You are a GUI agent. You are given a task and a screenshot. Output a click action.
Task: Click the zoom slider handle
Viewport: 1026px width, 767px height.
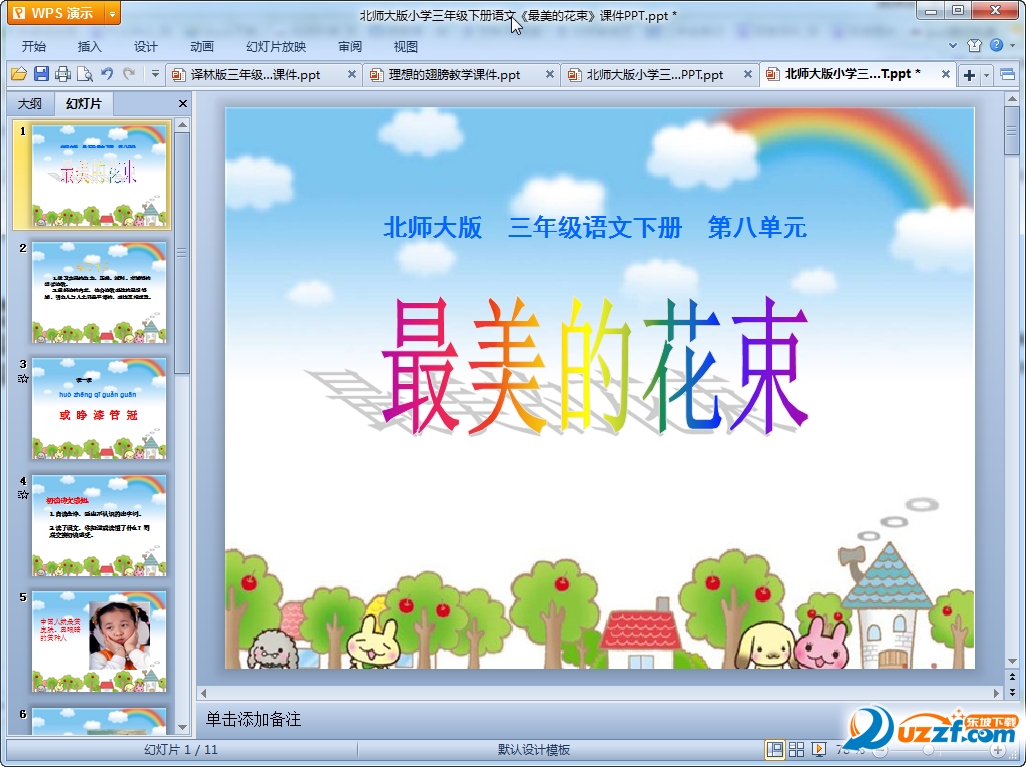pos(928,750)
